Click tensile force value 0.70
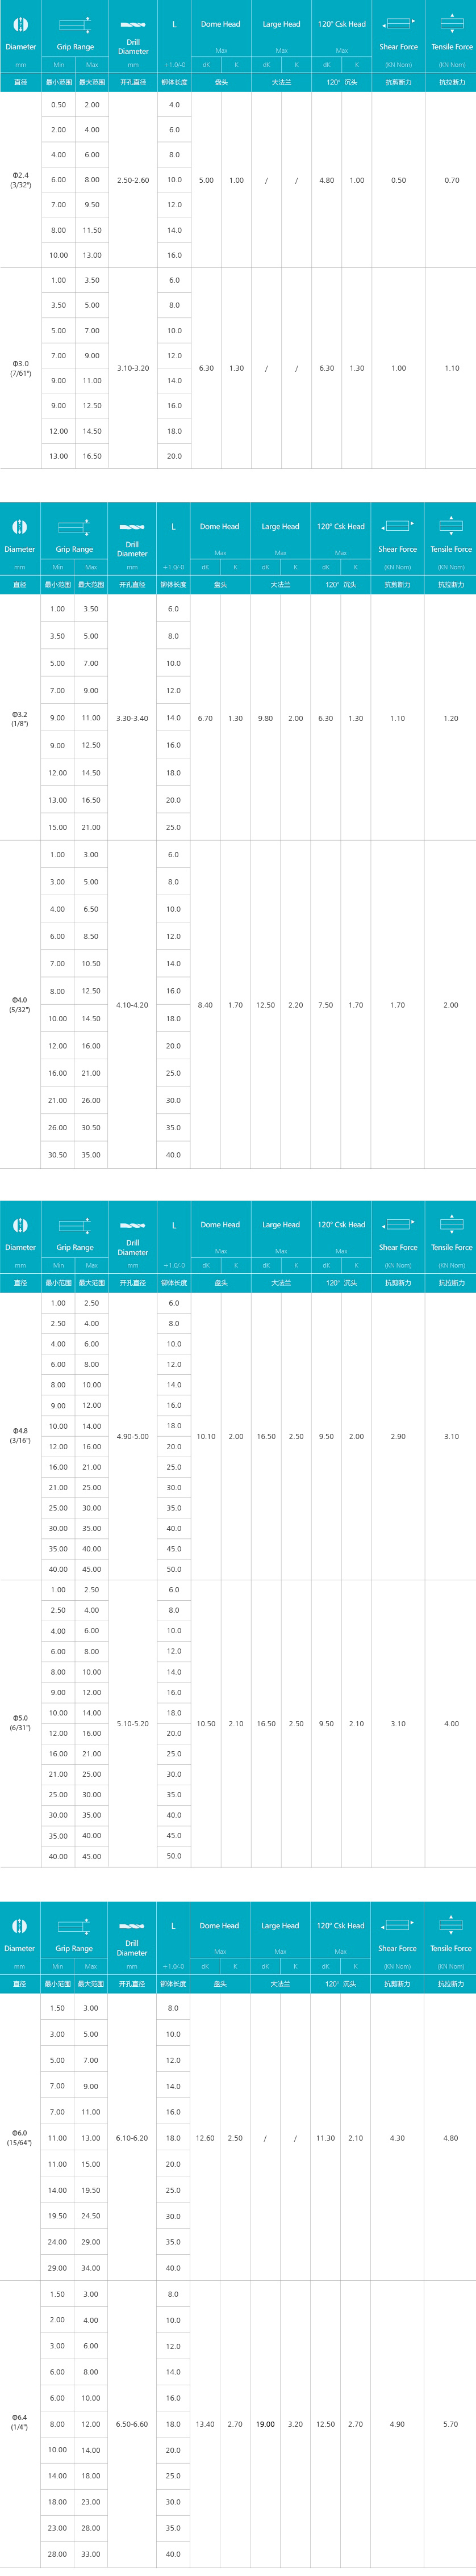The height and width of the screenshot is (2576, 476). [x=452, y=180]
